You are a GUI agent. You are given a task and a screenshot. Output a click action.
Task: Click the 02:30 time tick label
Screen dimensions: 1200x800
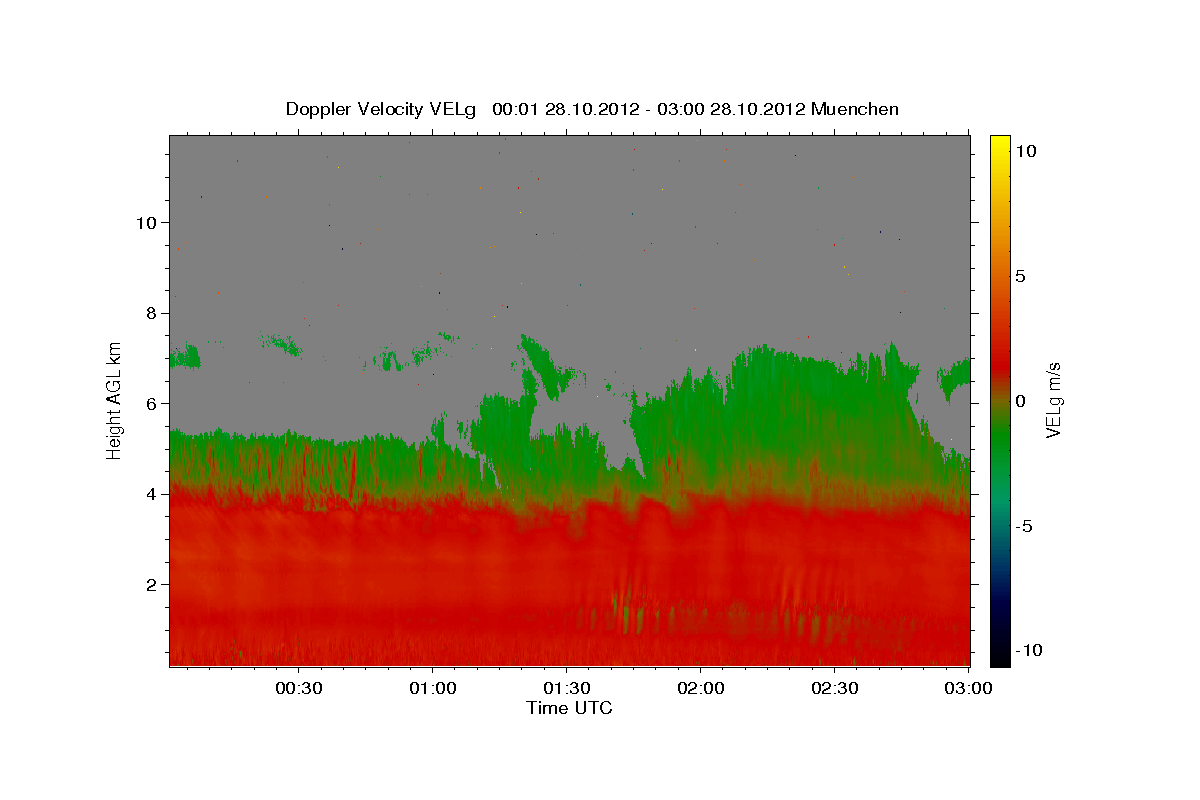pos(835,688)
